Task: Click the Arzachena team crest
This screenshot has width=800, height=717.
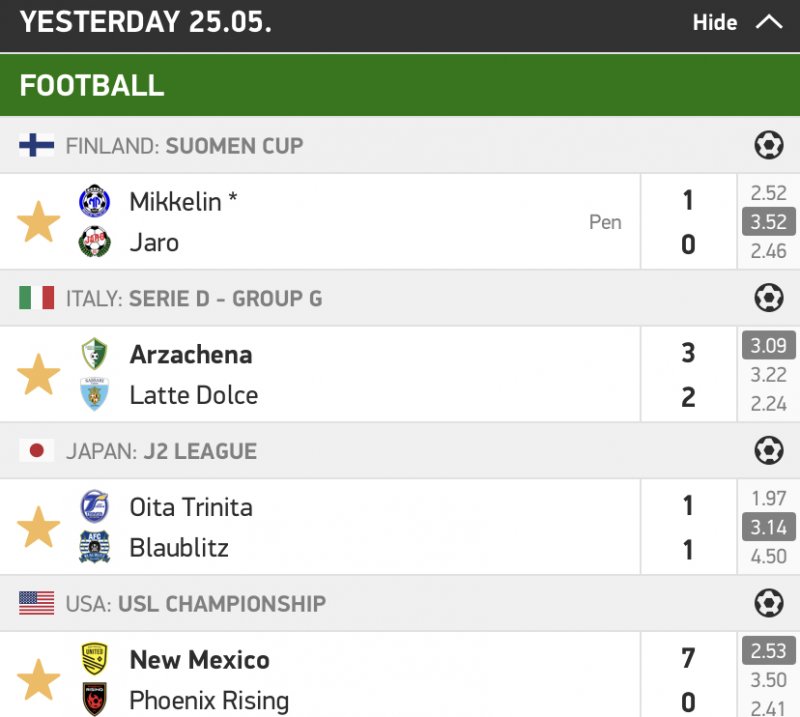Action: [x=95, y=354]
